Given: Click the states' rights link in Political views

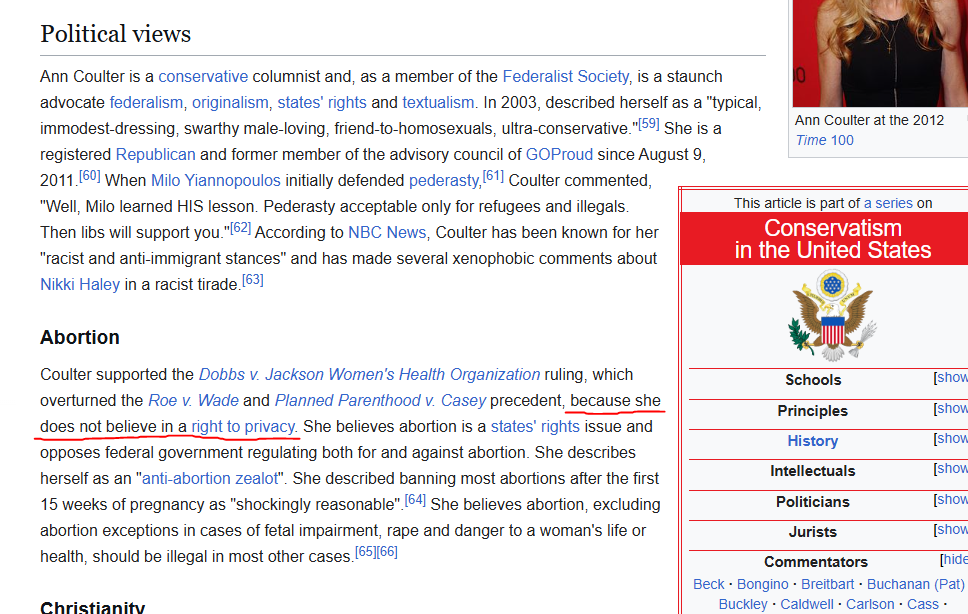Looking at the screenshot, I should click(x=322, y=102).
